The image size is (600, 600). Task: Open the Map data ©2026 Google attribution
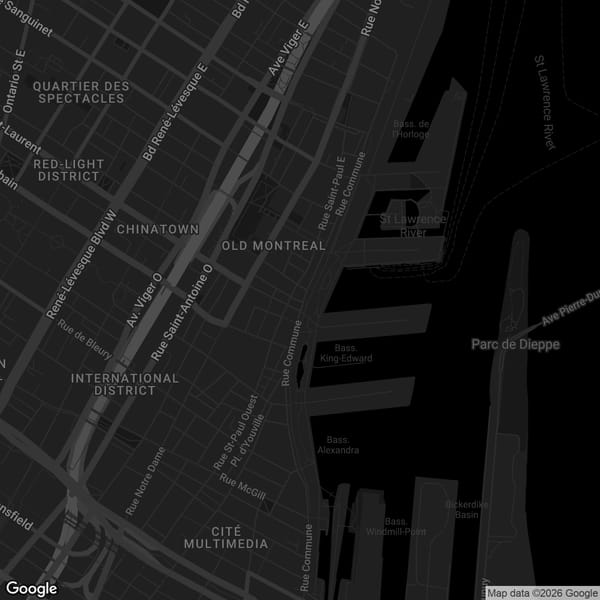(541, 593)
